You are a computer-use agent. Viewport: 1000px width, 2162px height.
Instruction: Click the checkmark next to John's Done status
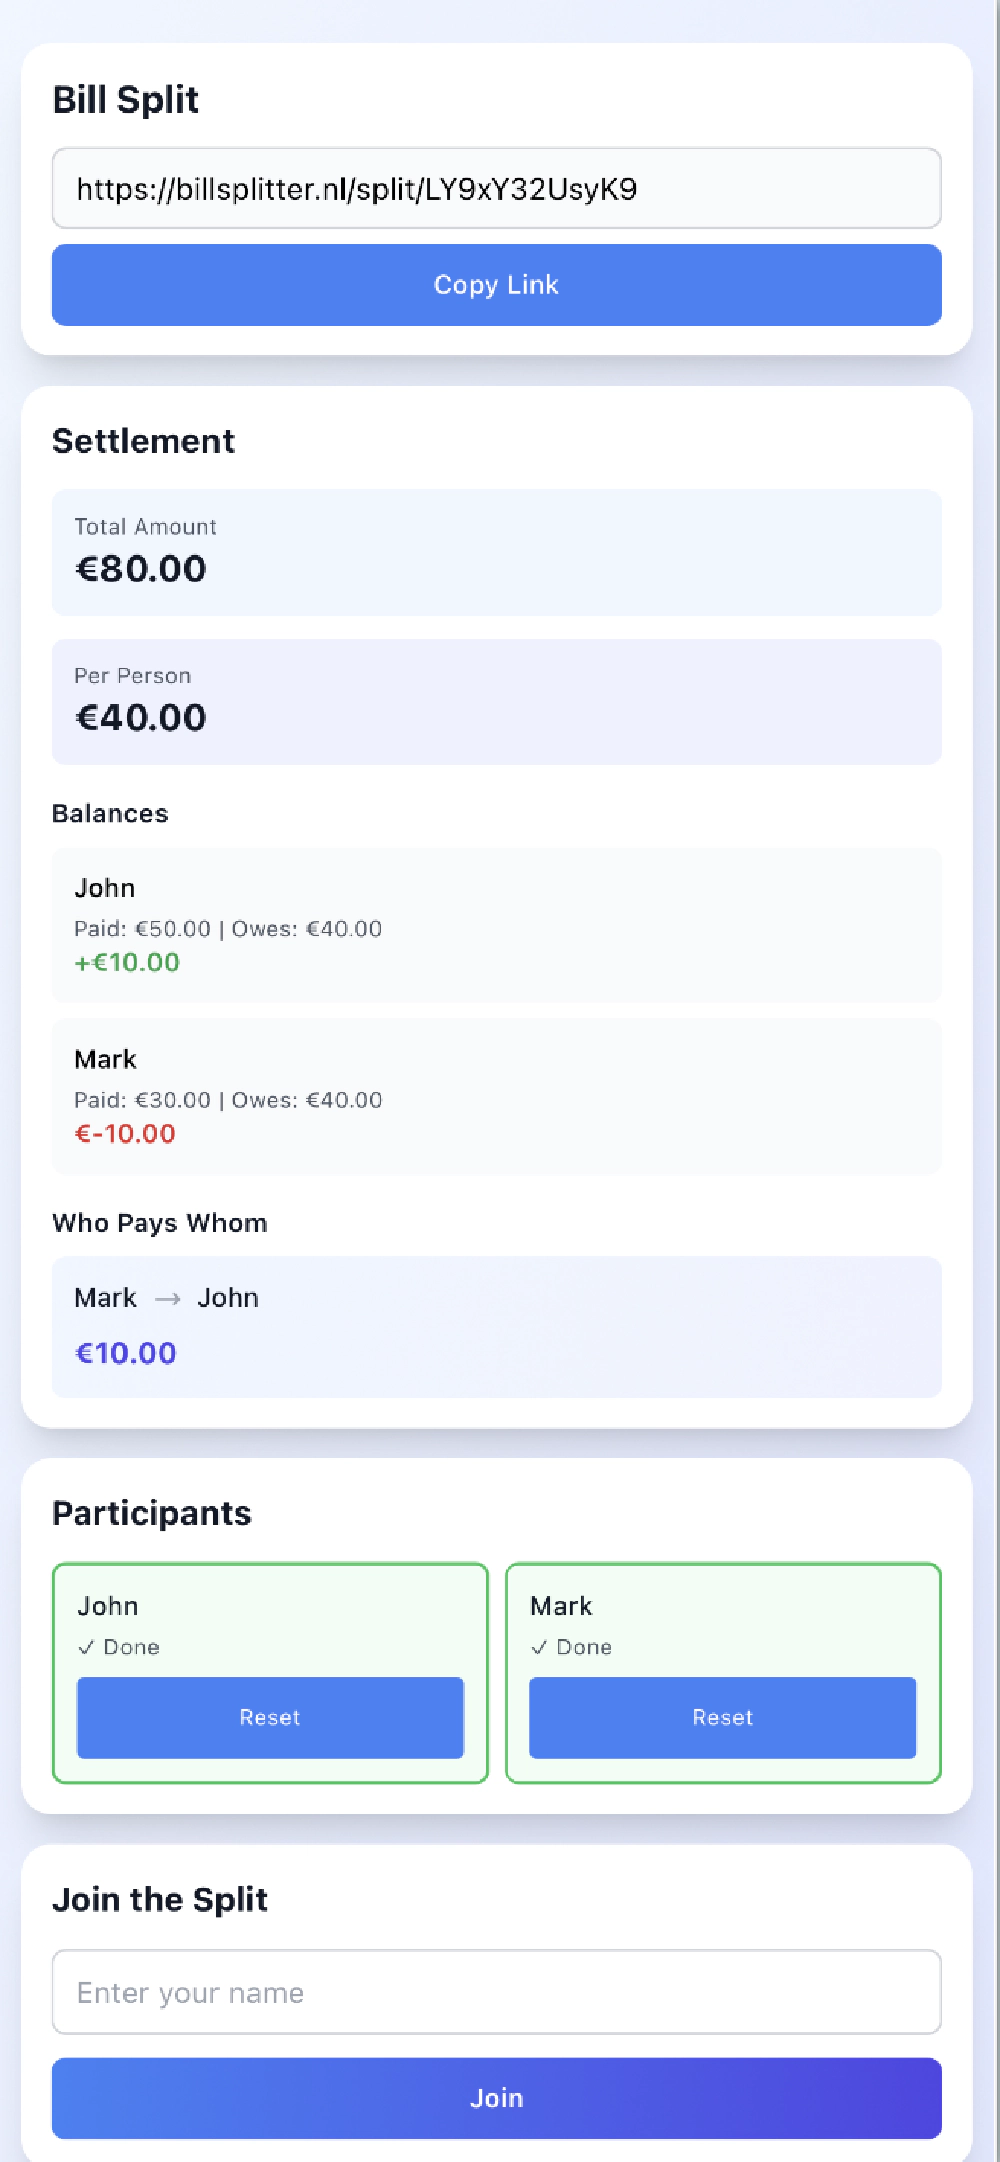pyautogui.click(x=88, y=1647)
